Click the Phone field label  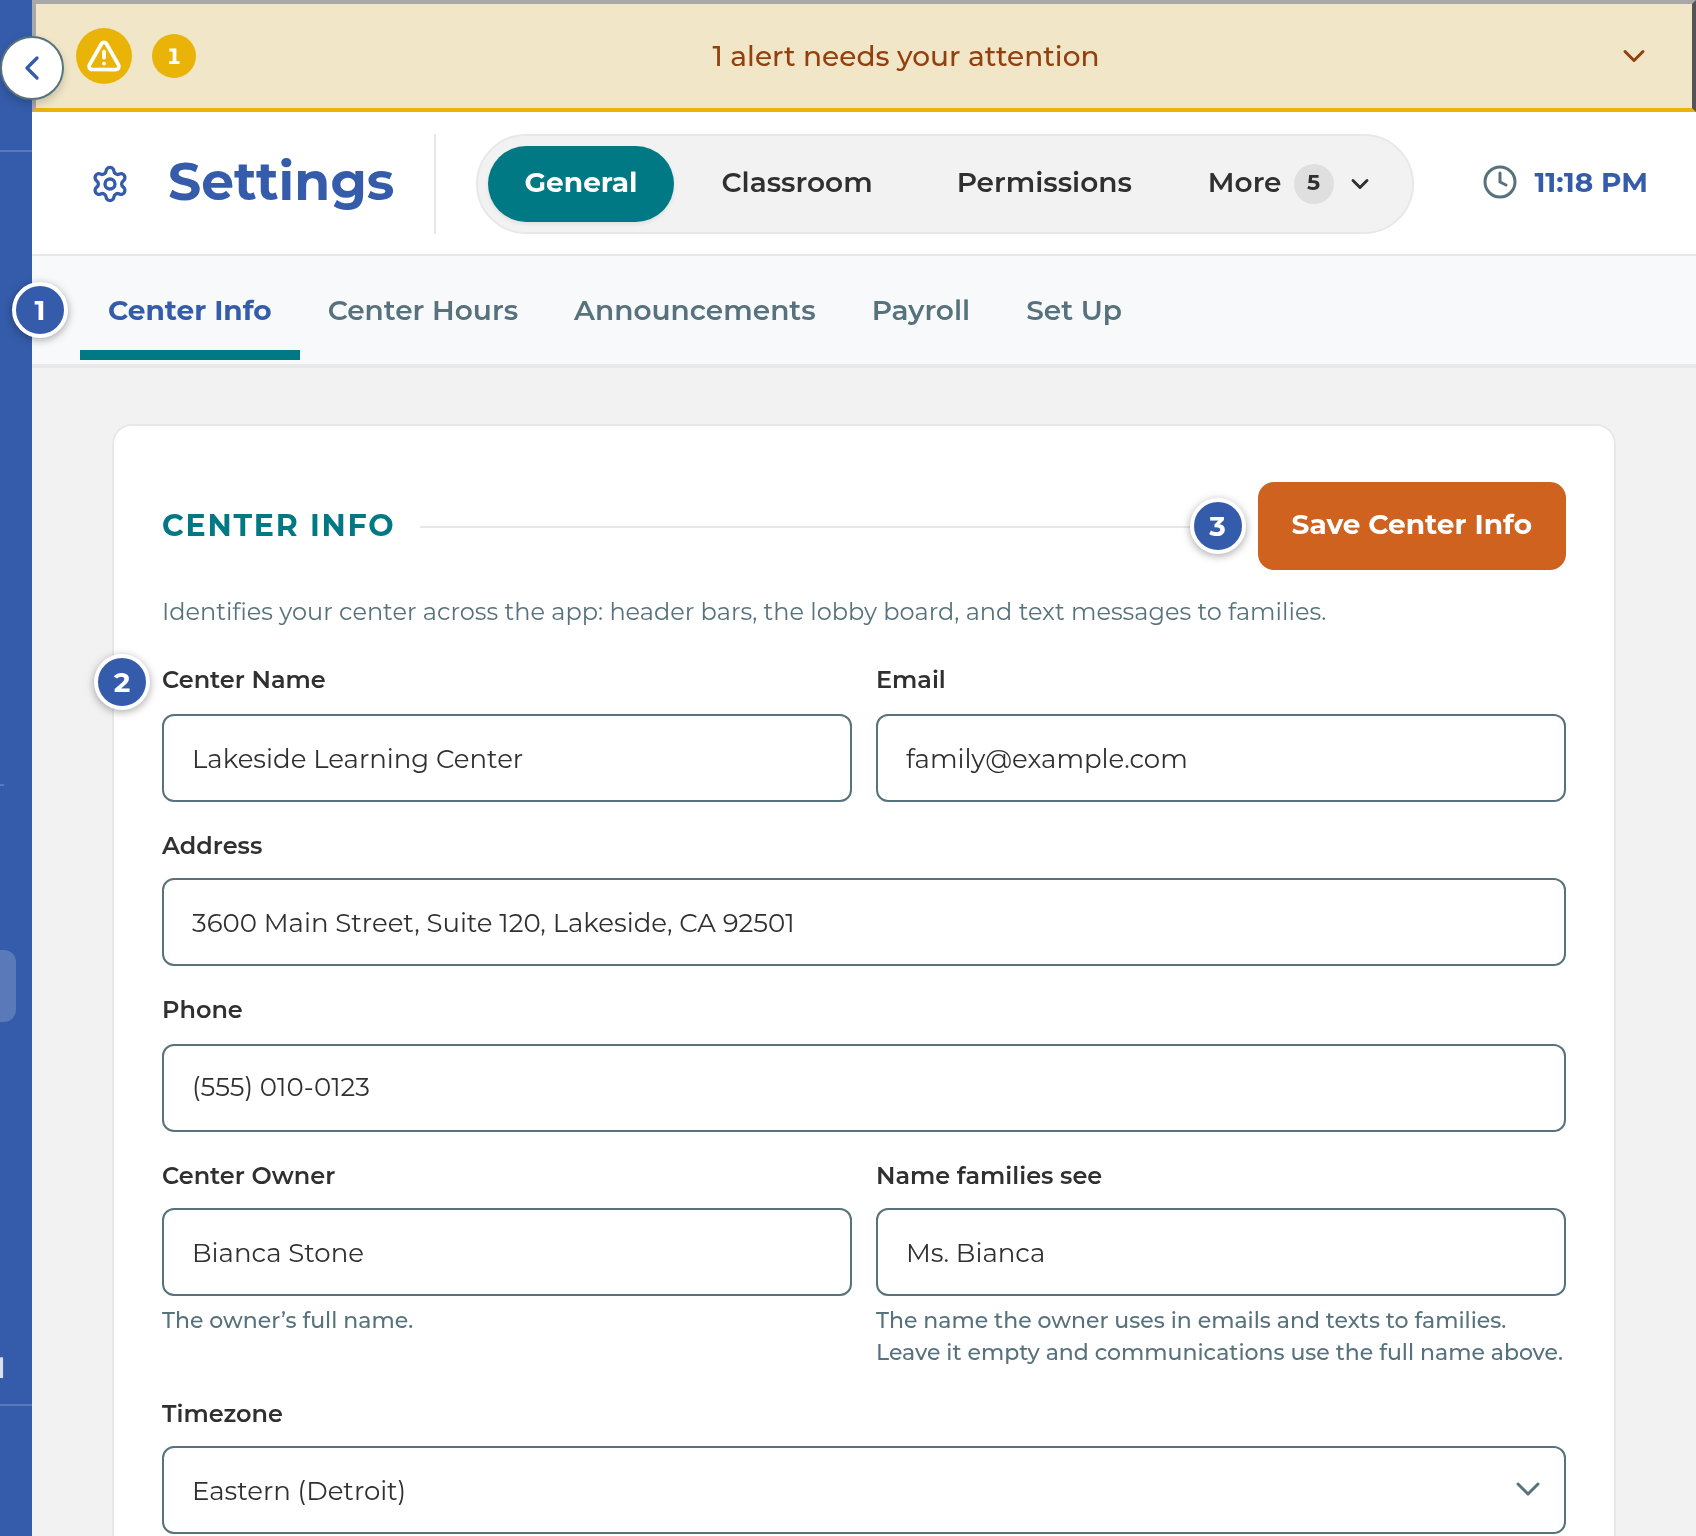pyautogui.click(x=202, y=1010)
